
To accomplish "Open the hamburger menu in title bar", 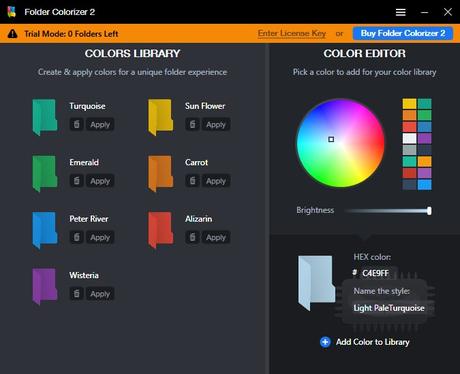I will pos(401,12).
